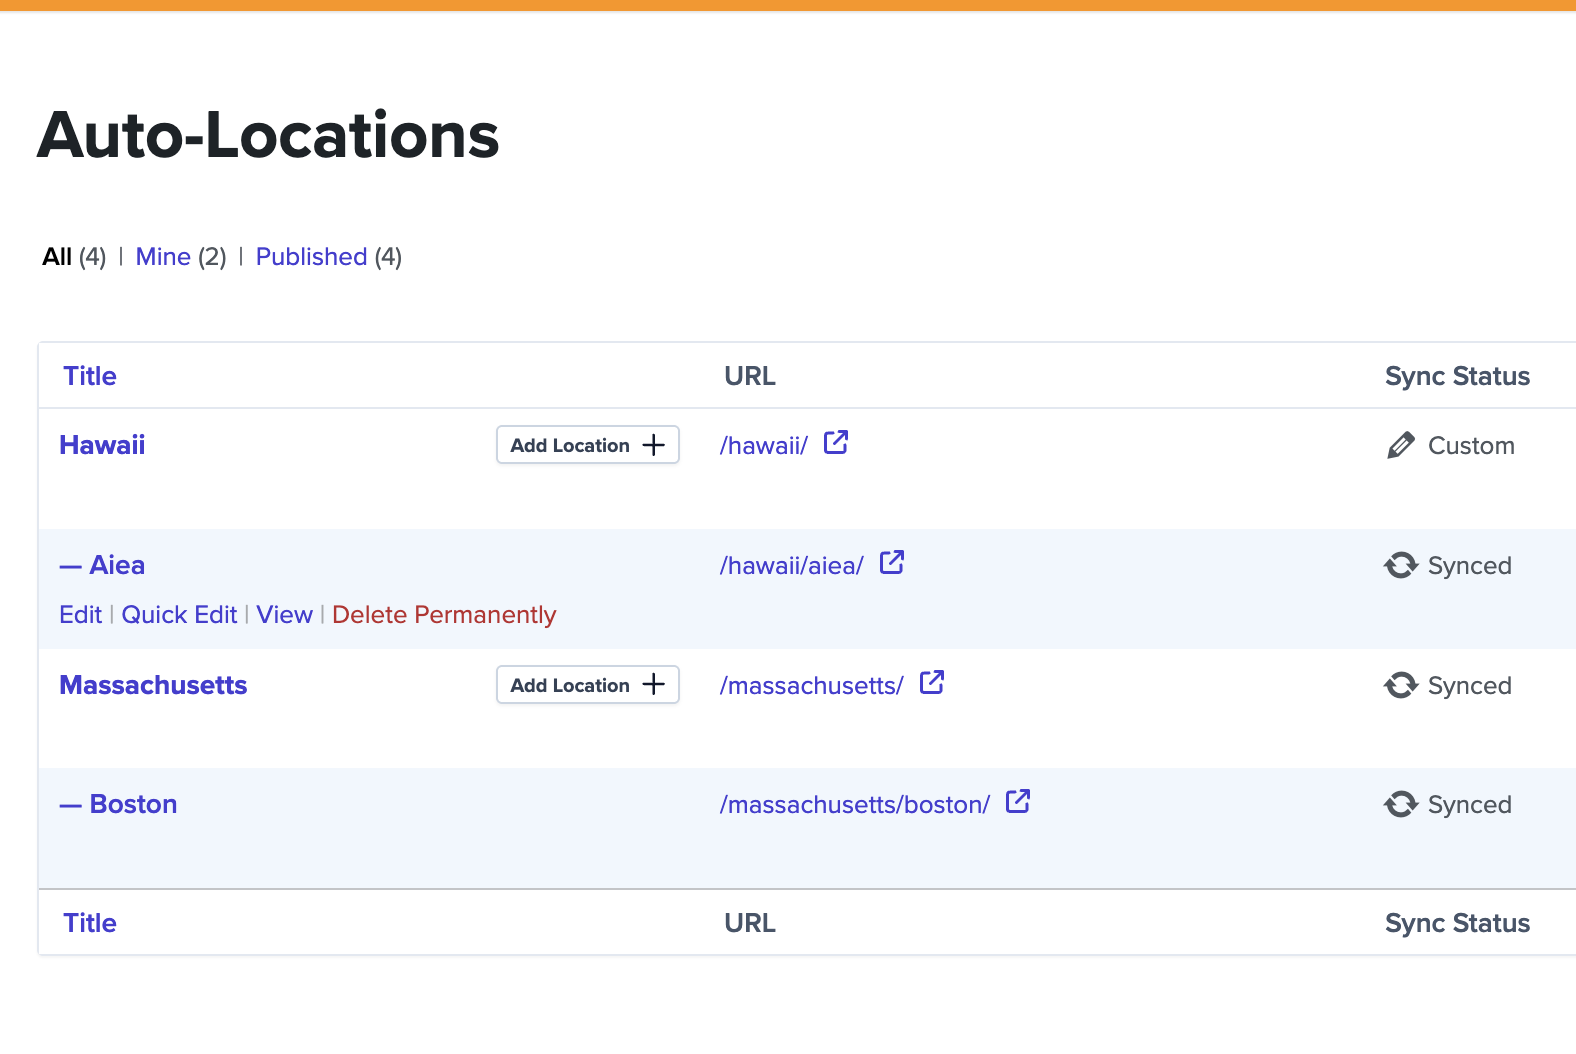1576x1054 pixels.
Task: Click Delete Permanently under Aiea
Action: tap(444, 615)
